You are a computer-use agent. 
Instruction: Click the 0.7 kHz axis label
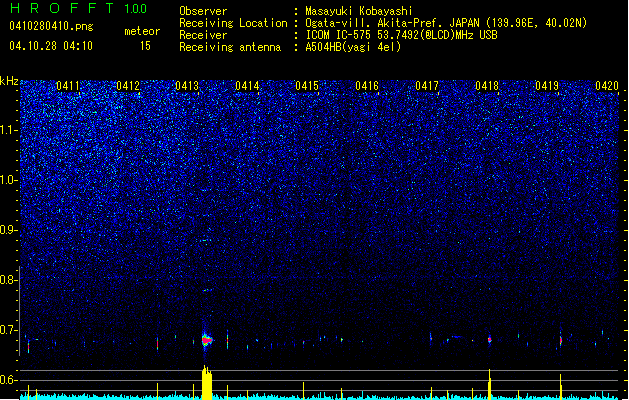[8, 330]
